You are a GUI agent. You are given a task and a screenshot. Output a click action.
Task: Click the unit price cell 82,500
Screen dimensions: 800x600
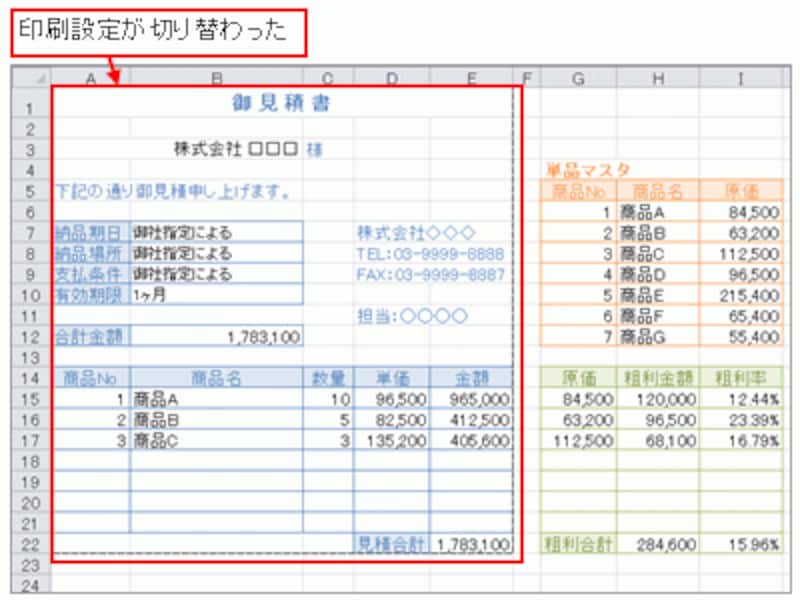[x=392, y=420]
